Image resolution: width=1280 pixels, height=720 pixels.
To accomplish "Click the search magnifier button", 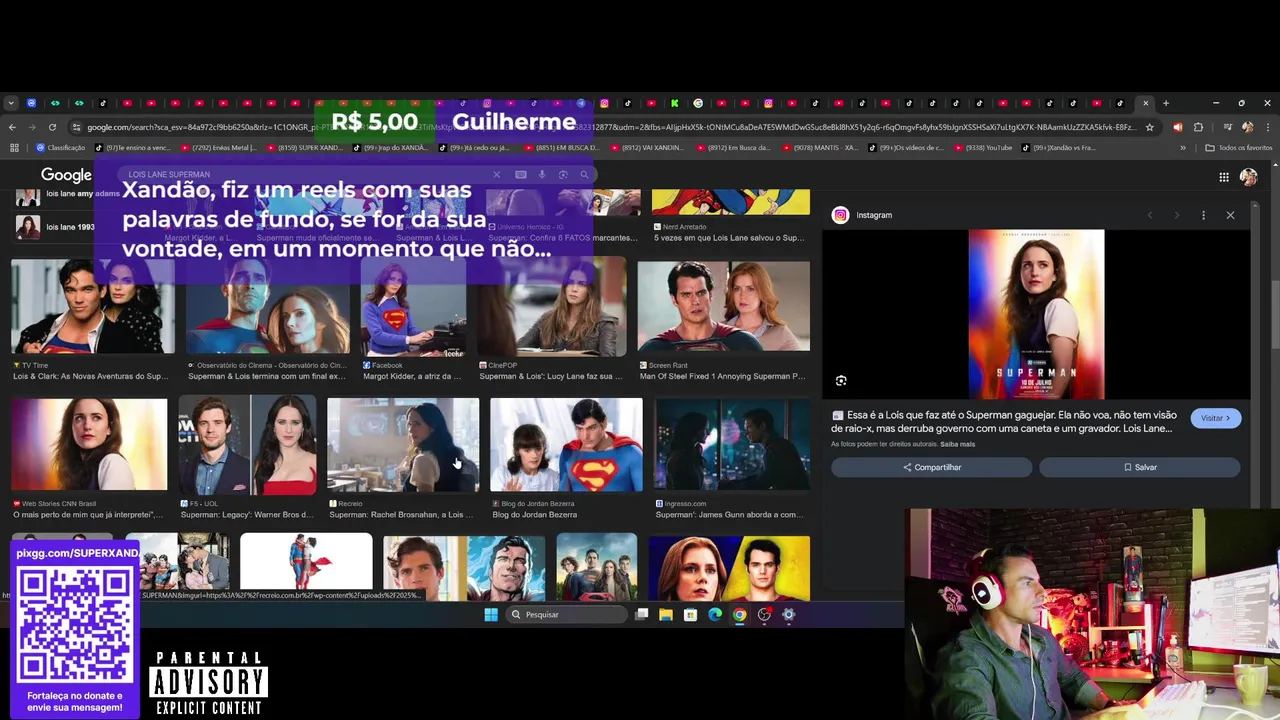I will click(585, 175).
